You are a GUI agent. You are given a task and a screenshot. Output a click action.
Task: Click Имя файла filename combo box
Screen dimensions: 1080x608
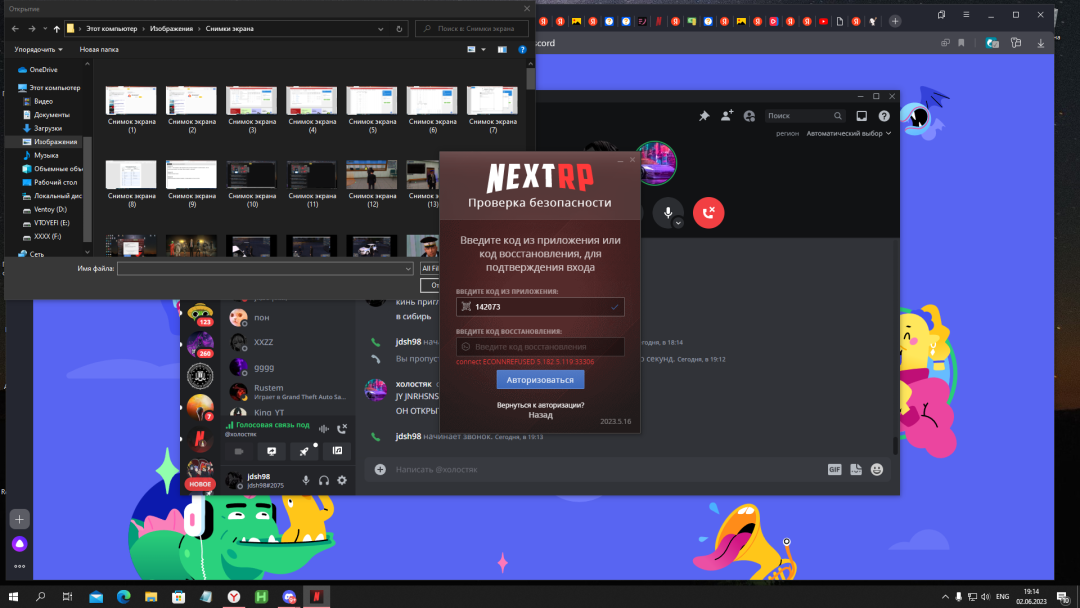265,269
